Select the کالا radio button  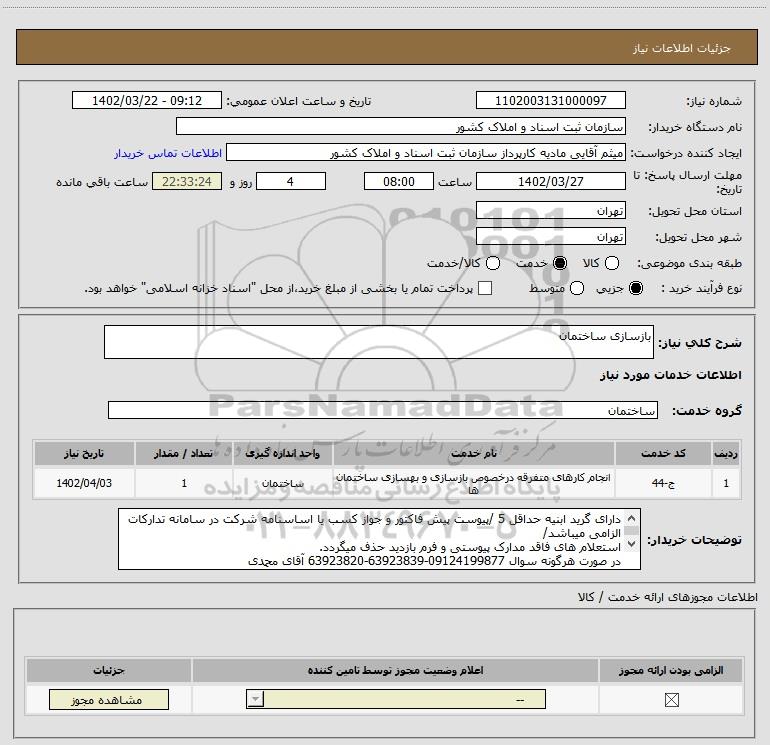(x=612, y=263)
